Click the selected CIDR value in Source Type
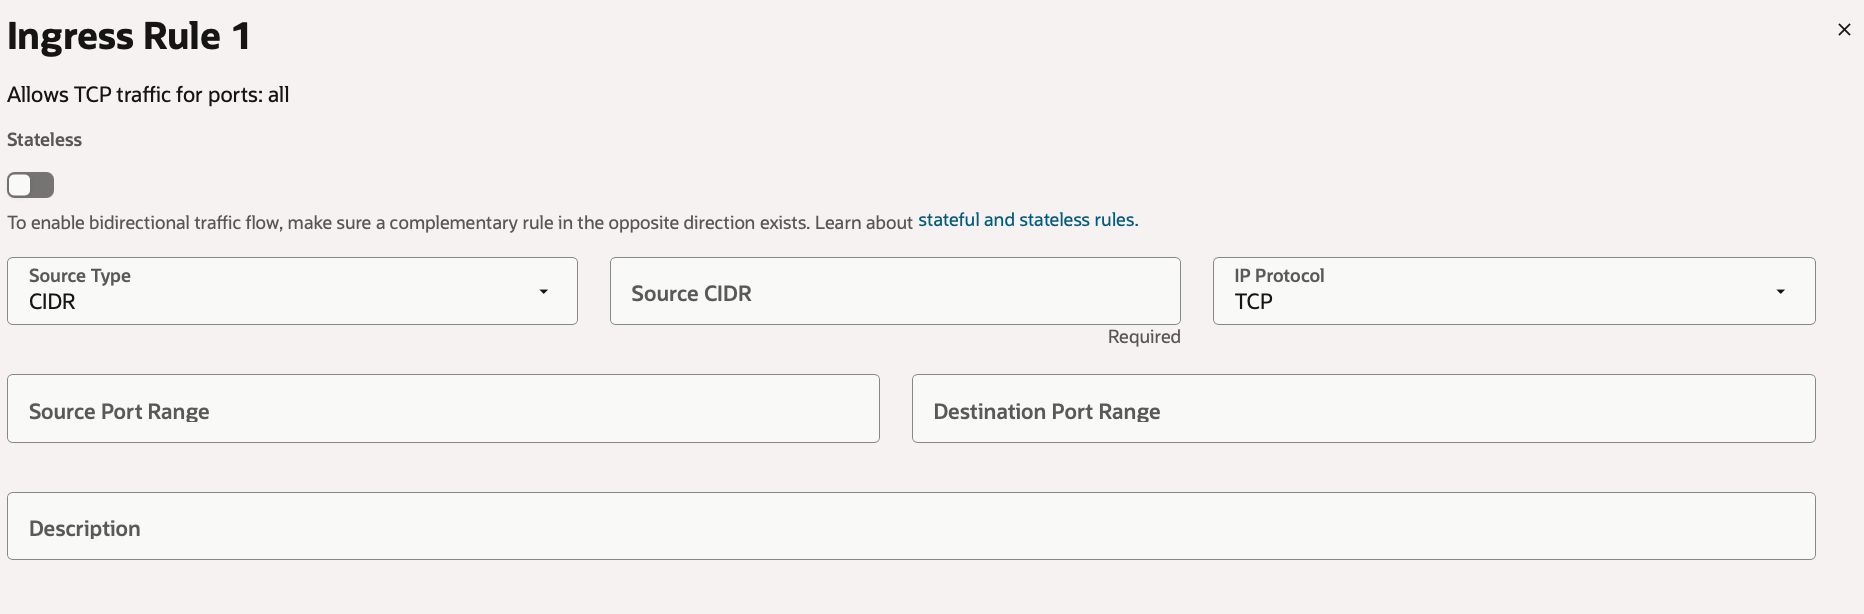This screenshot has height=614, width=1864. pos(52,302)
